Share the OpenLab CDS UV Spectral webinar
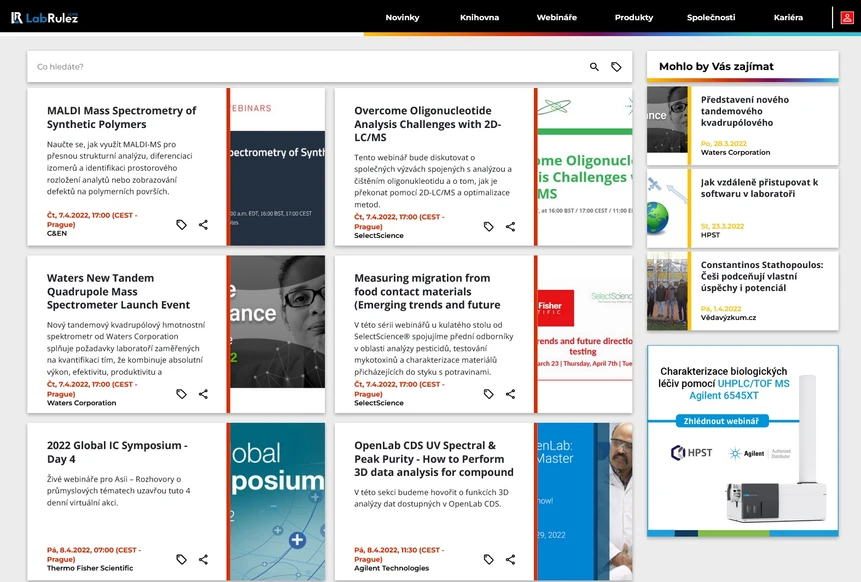The height and width of the screenshot is (582, 861). click(x=510, y=559)
